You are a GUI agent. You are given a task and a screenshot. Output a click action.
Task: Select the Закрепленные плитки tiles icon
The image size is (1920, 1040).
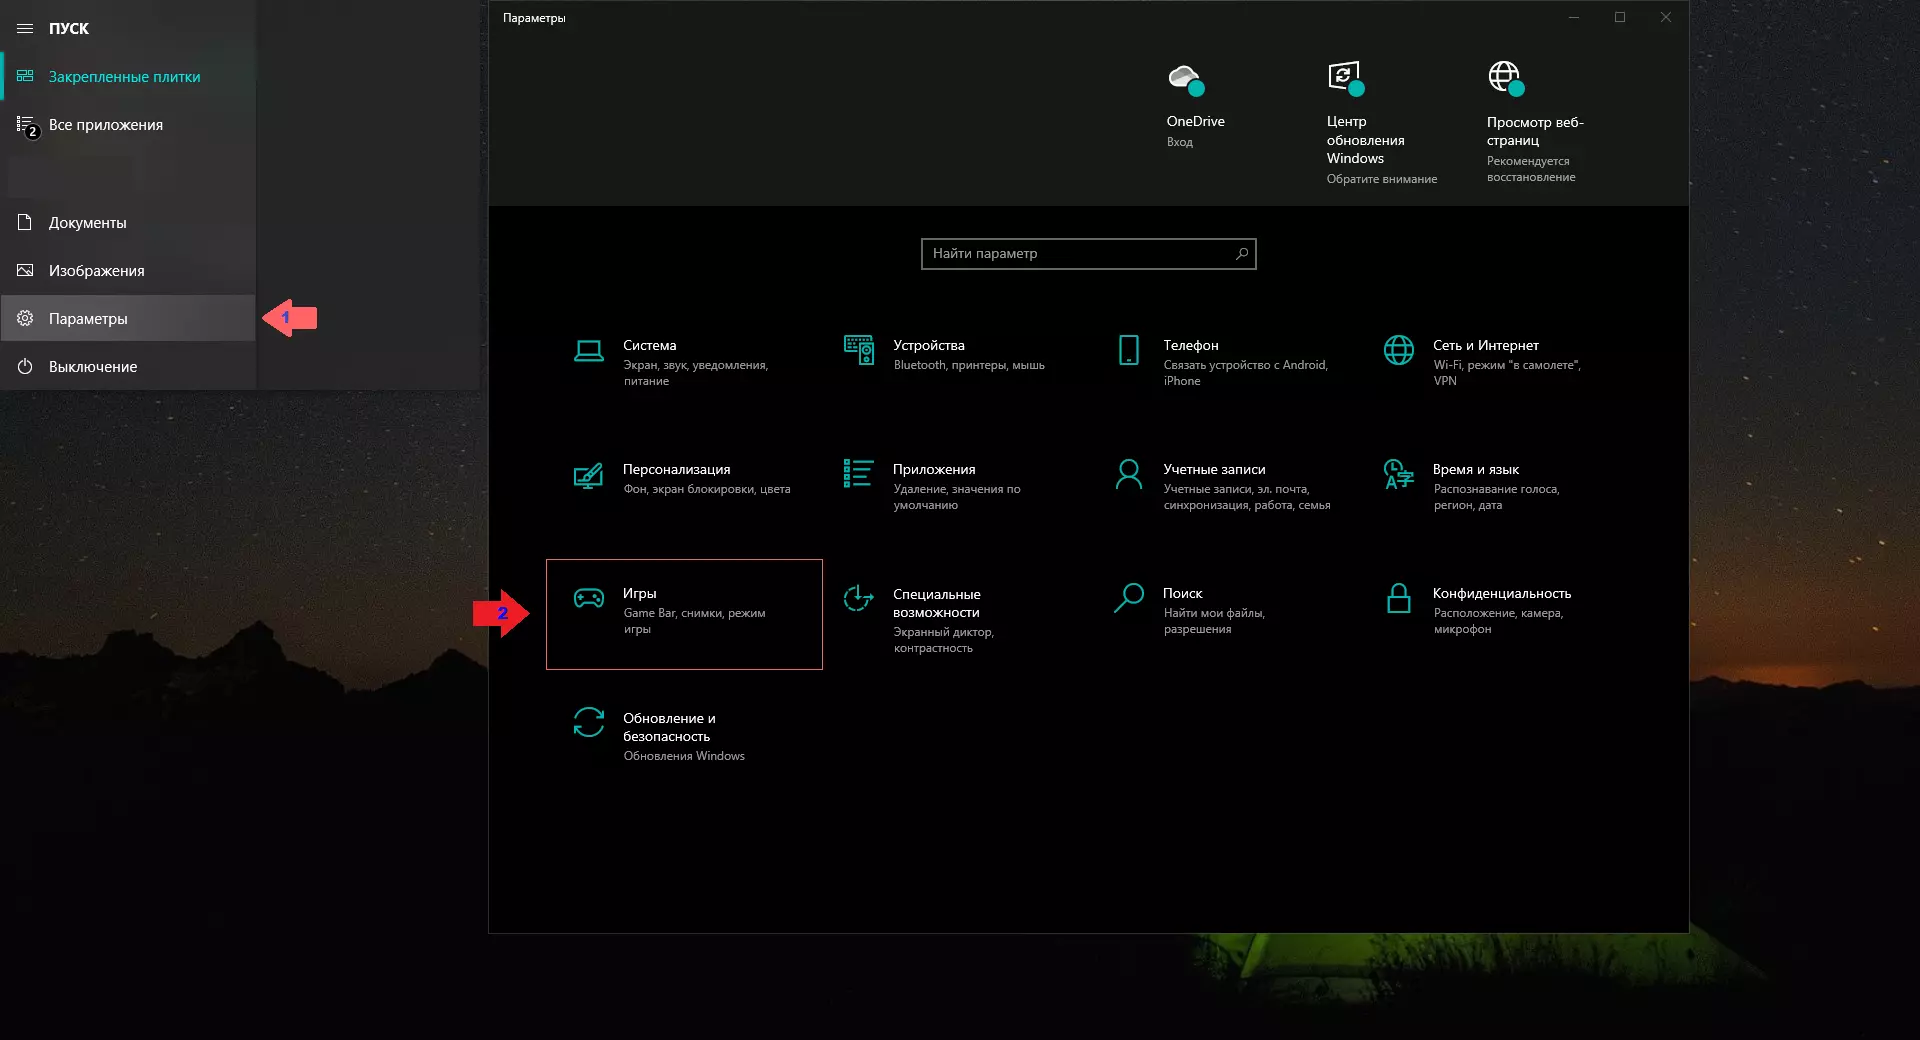25,76
